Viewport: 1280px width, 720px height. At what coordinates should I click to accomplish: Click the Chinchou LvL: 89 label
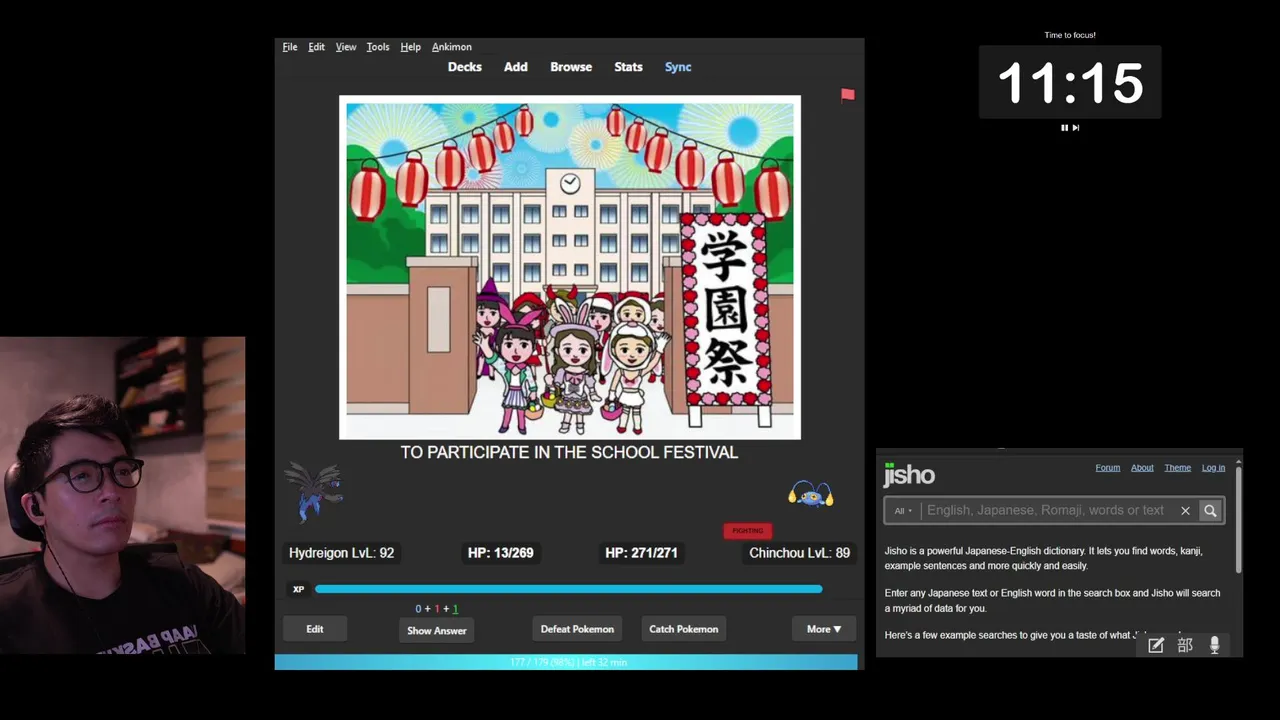coord(799,553)
